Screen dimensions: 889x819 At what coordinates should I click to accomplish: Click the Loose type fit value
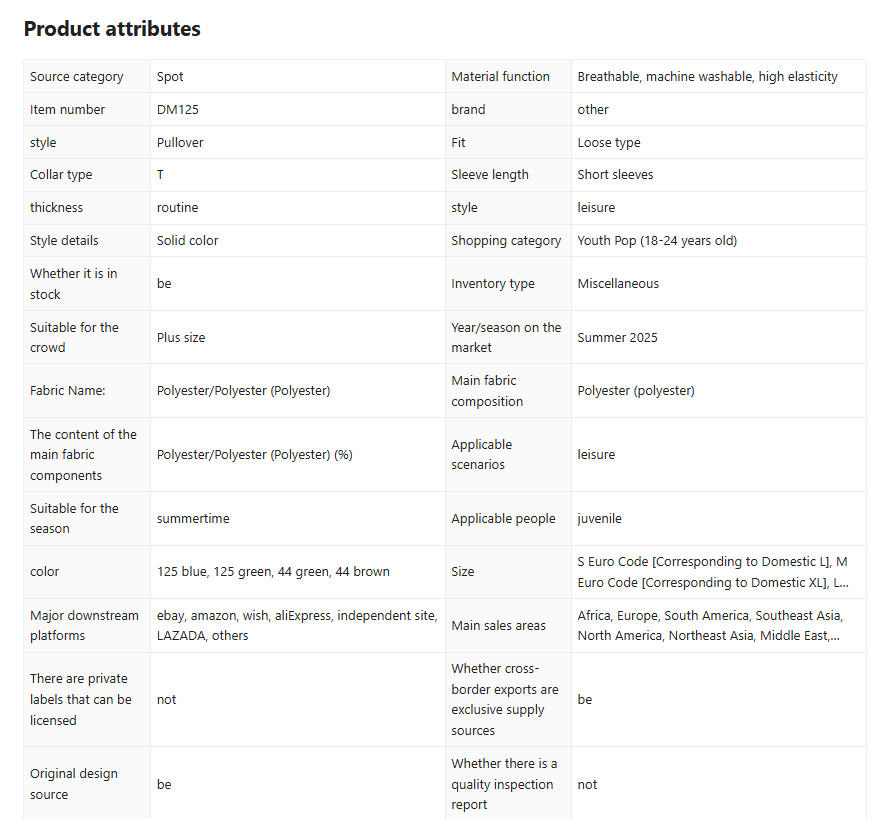click(x=608, y=142)
